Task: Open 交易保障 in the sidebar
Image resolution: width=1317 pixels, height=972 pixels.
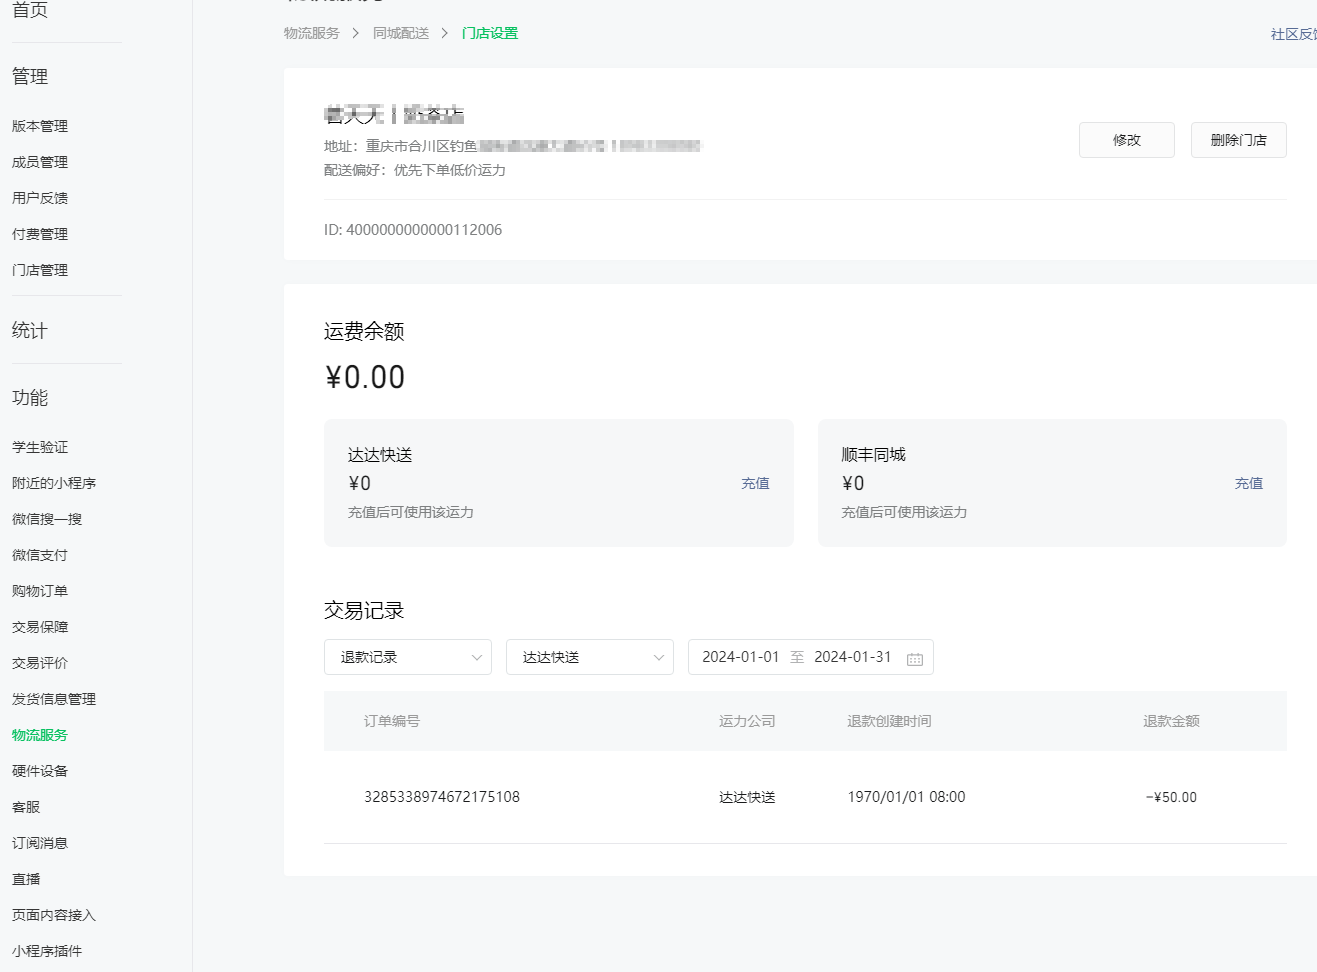Action: pos(40,627)
